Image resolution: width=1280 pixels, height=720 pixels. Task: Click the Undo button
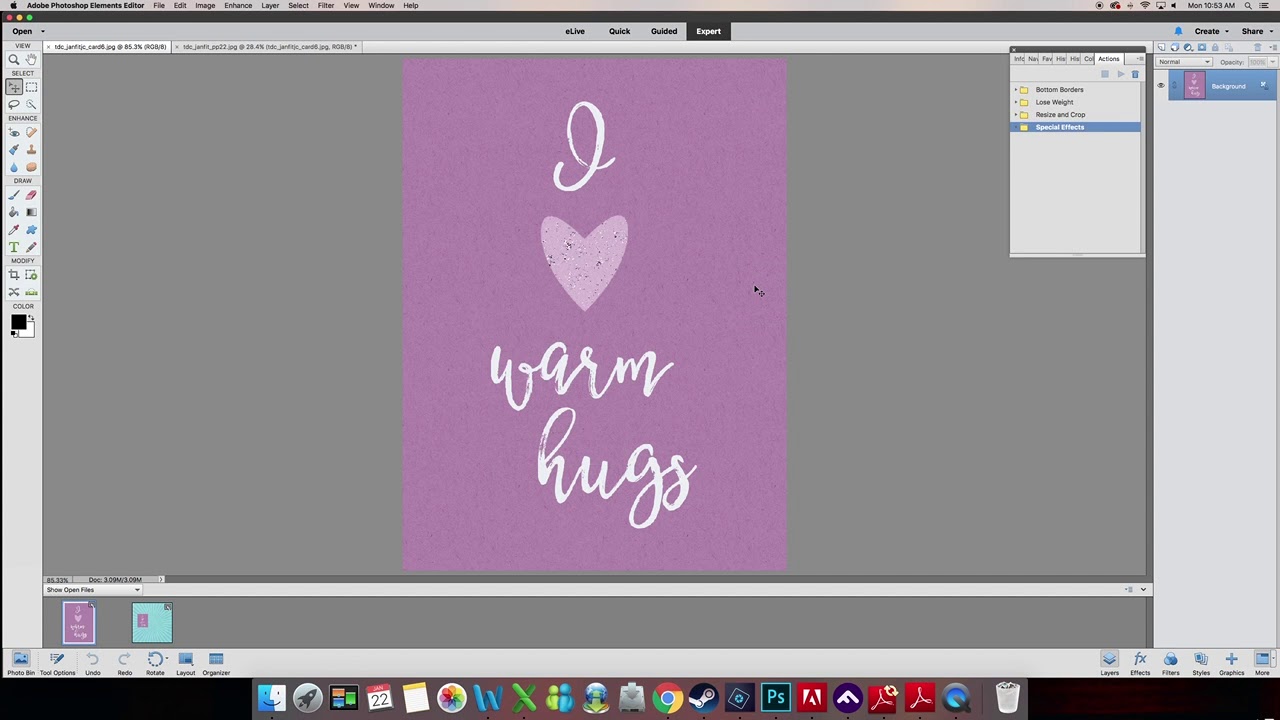[x=92, y=662]
